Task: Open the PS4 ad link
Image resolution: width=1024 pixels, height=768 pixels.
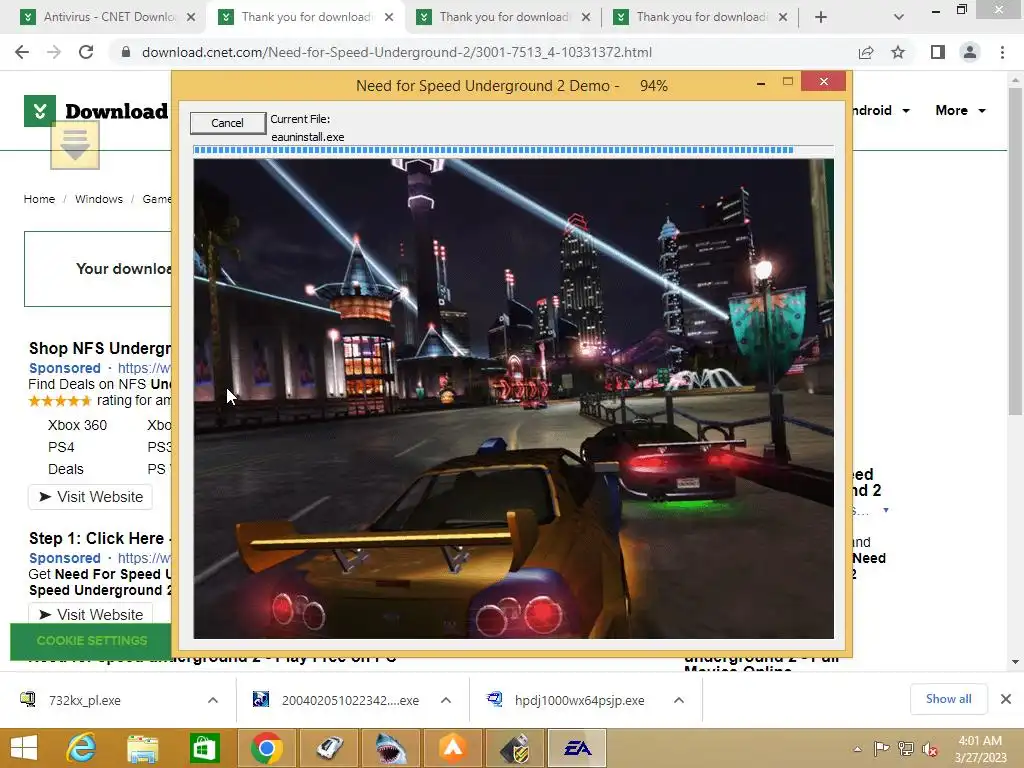Action: (61, 447)
